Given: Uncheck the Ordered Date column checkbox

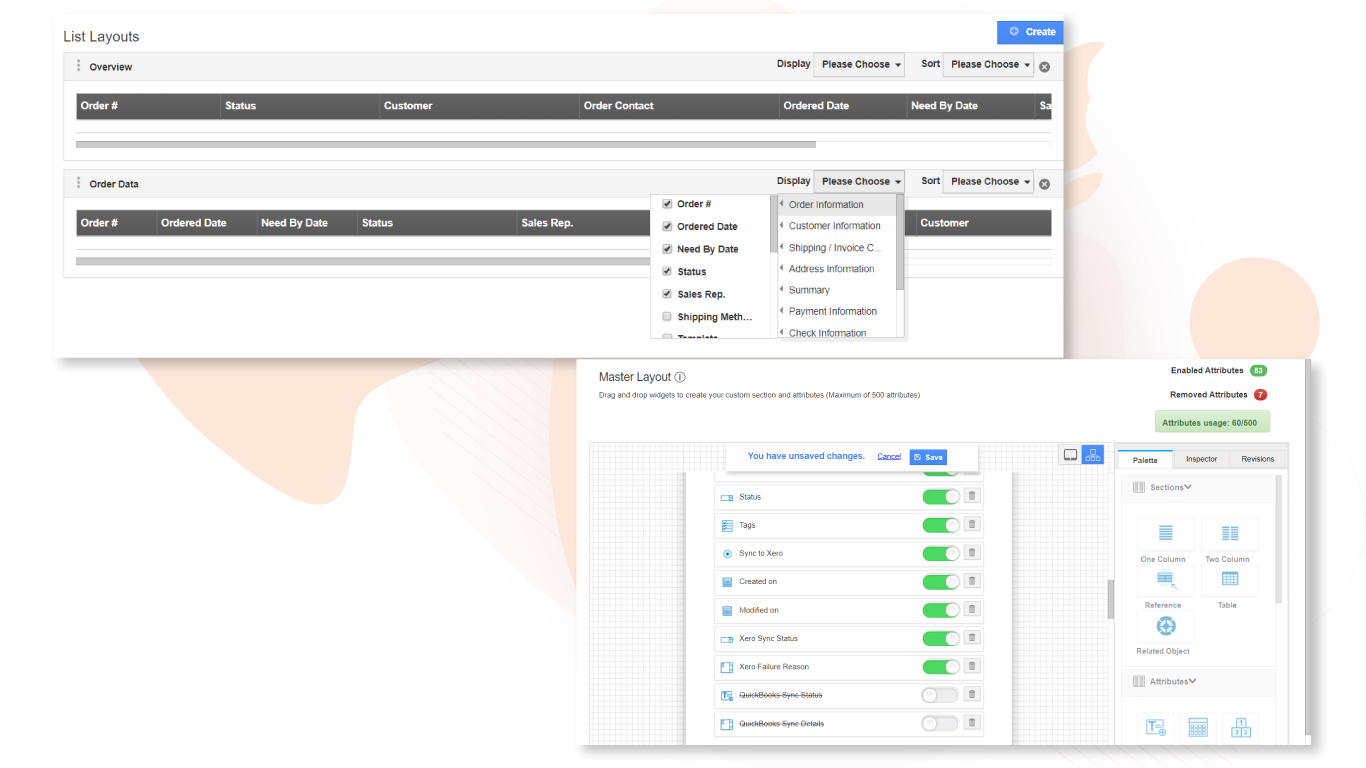Looking at the screenshot, I should point(667,226).
